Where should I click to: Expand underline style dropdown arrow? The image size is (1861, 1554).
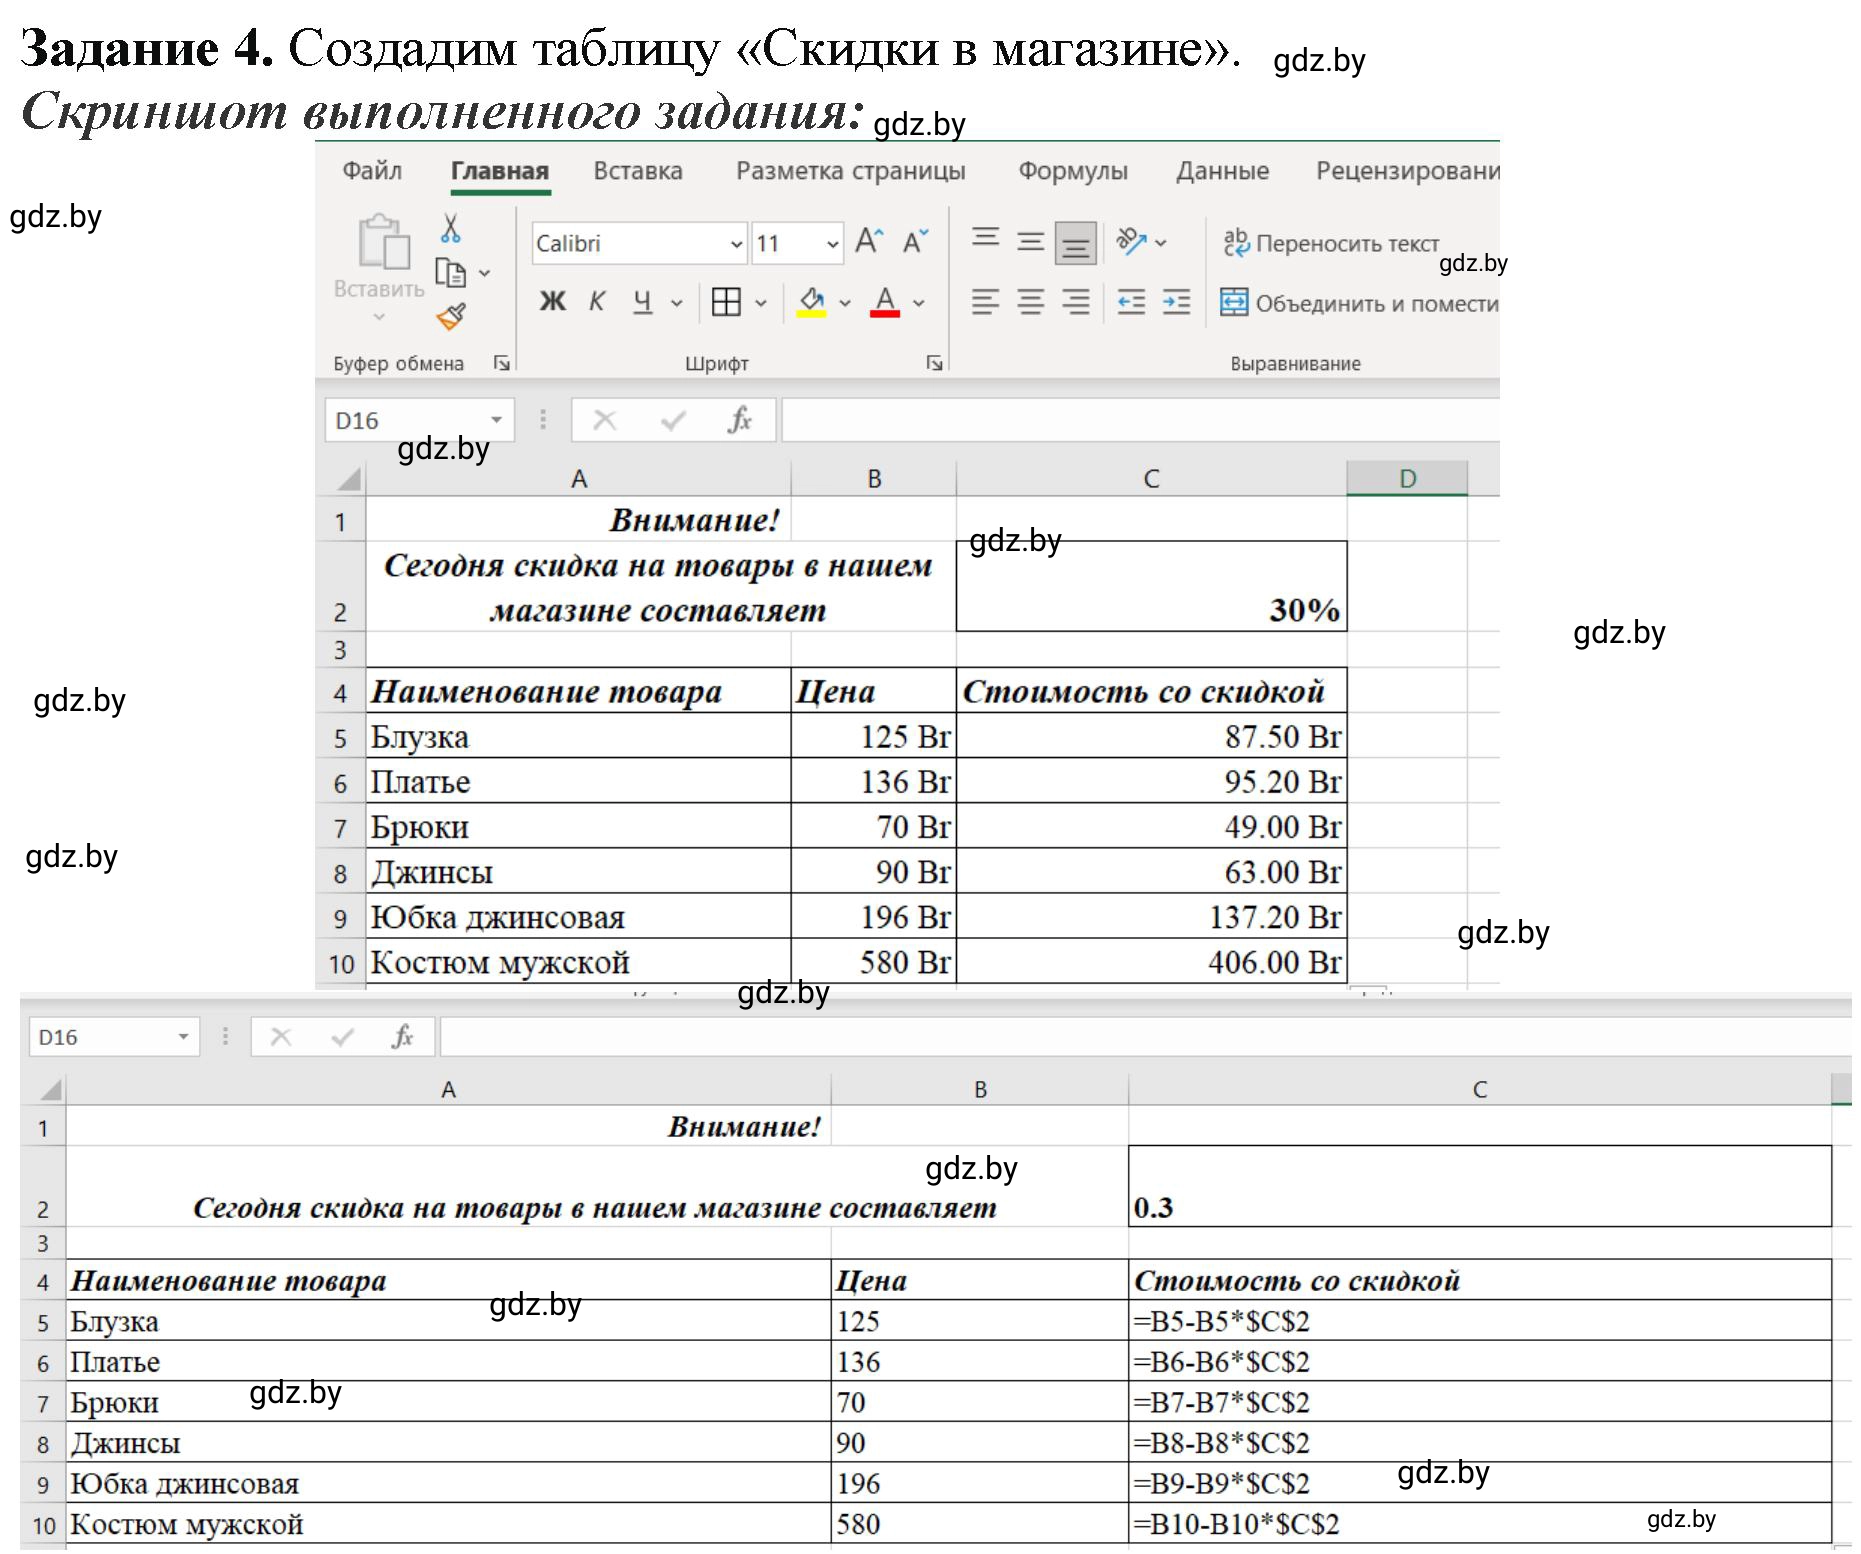coord(676,302)
